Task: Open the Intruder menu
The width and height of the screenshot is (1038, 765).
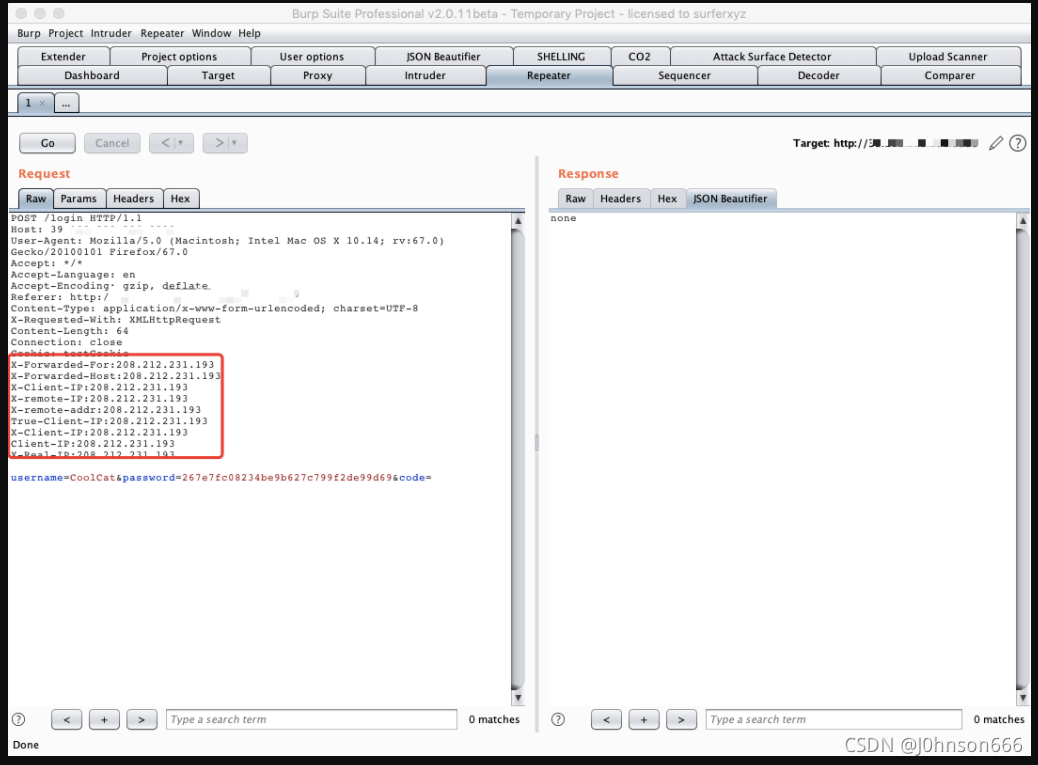Action: [x=111, y=33]
